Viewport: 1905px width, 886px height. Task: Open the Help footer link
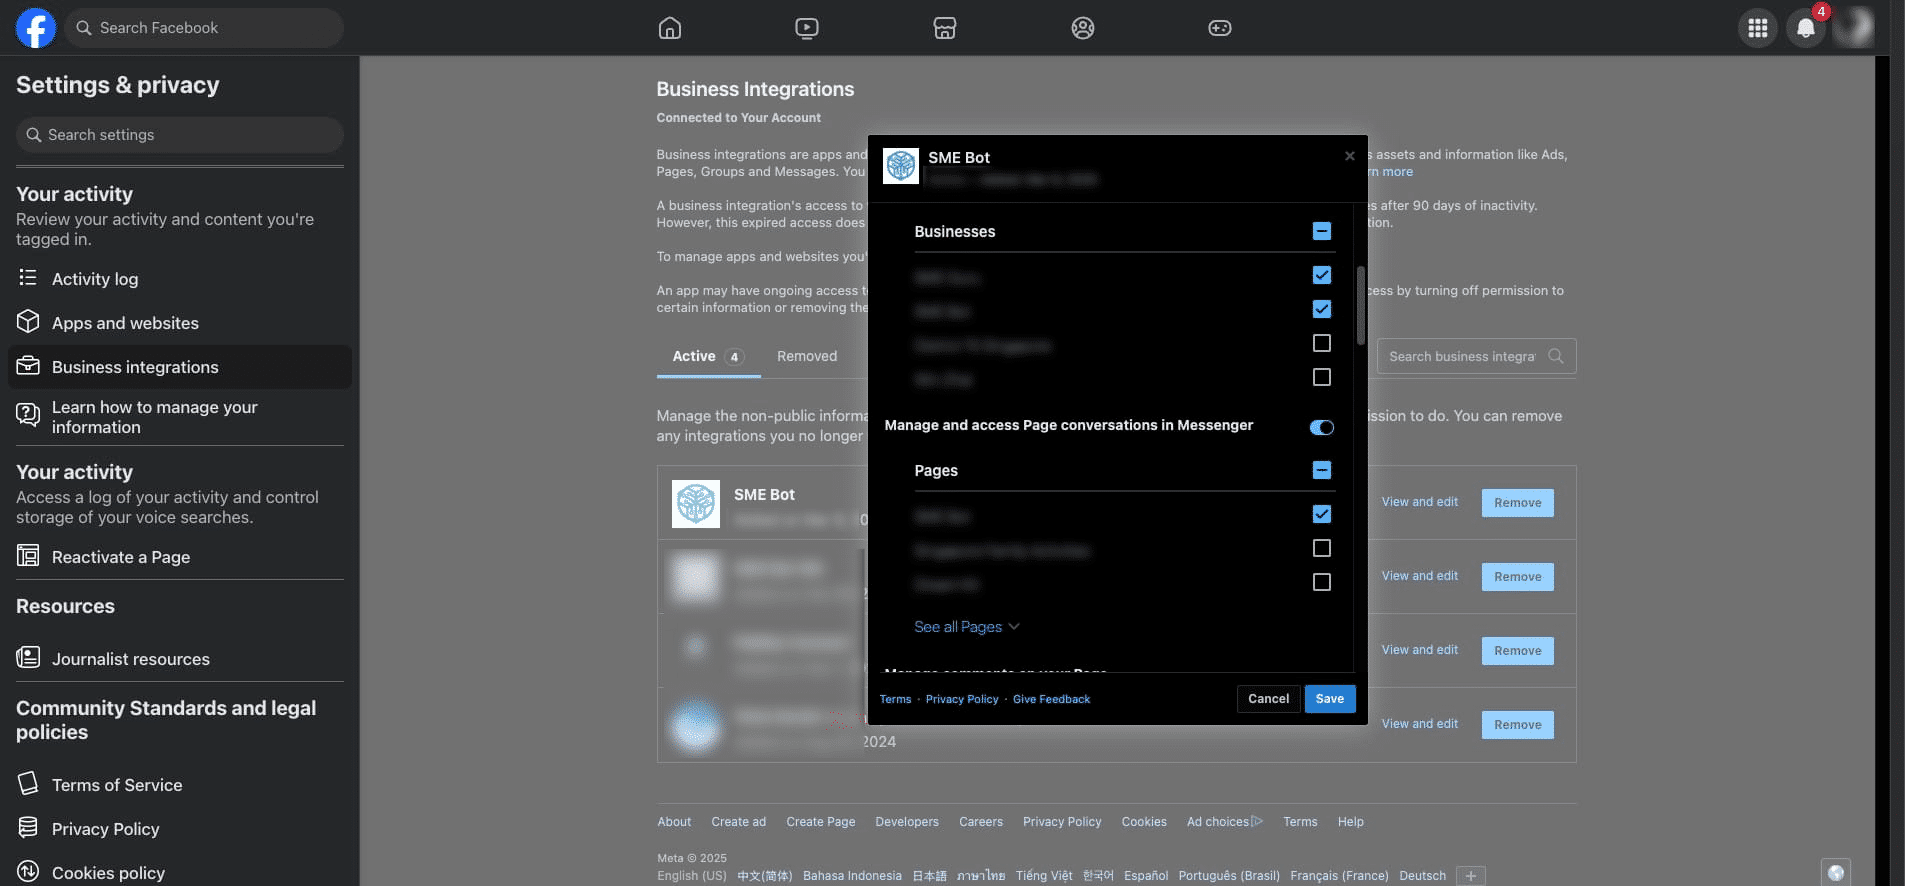[x=1351, y=822]
